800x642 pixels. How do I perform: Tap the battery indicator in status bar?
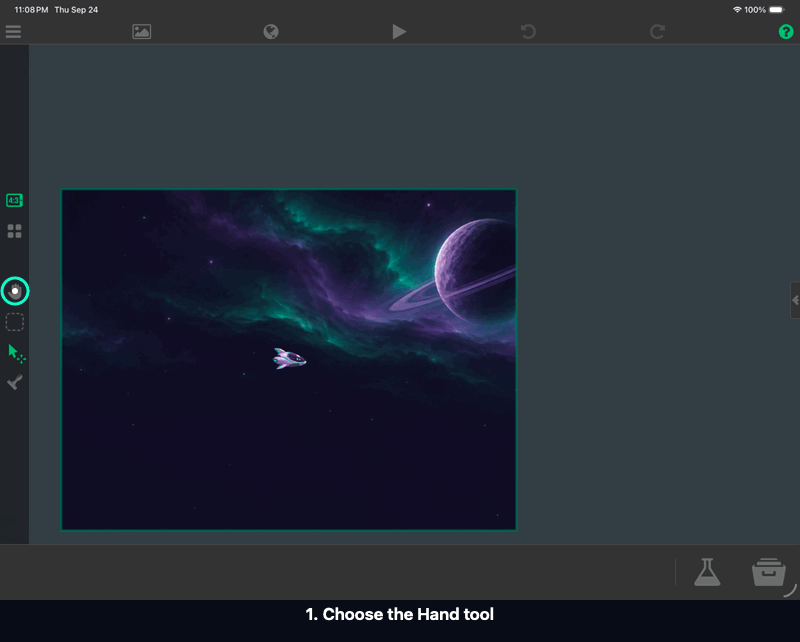tap(776, 10)
